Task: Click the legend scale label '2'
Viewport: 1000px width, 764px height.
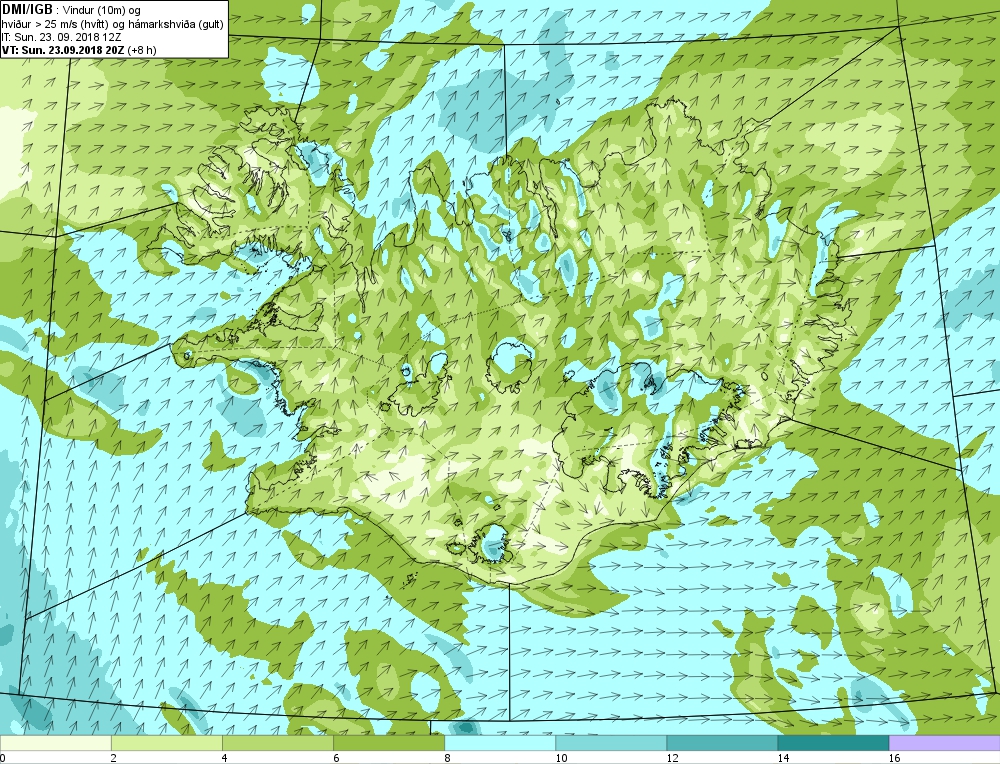Action: pyautogui.click(x=114, y=758)
